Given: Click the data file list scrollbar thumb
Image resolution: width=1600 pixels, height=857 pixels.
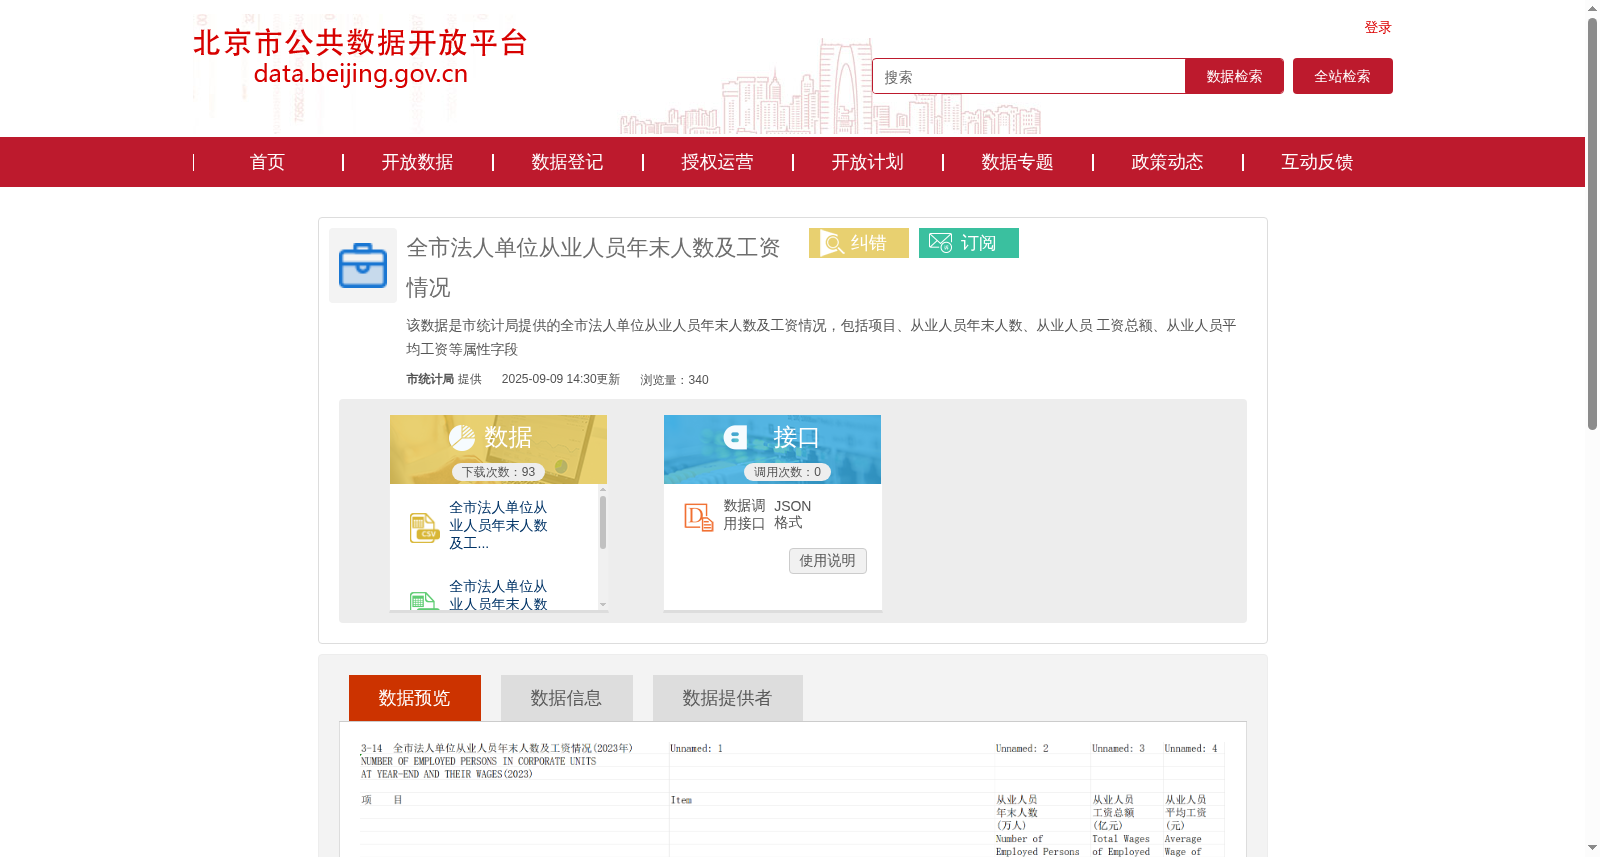Looking at the screenshot, I should (x=603, y=522).
